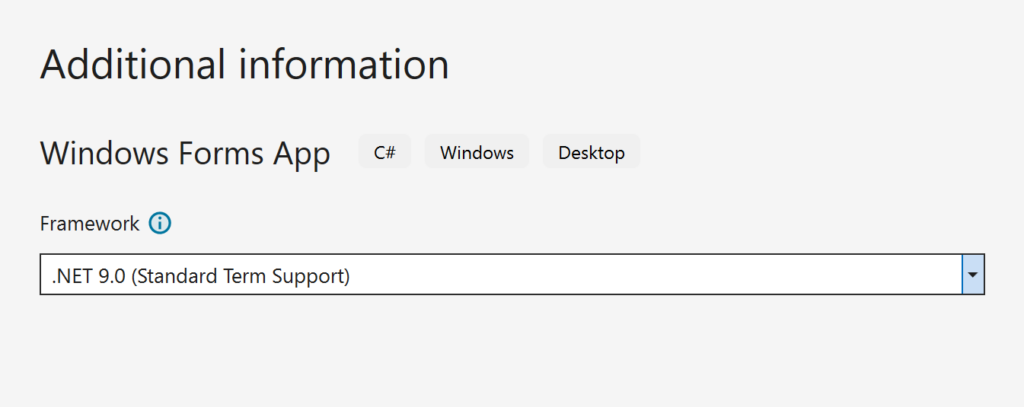The height and width of the screenshot is (407, 1024).
Task: Click the '.NET 9.0 (Standard Term Support)' text
Action: (200, 275)
